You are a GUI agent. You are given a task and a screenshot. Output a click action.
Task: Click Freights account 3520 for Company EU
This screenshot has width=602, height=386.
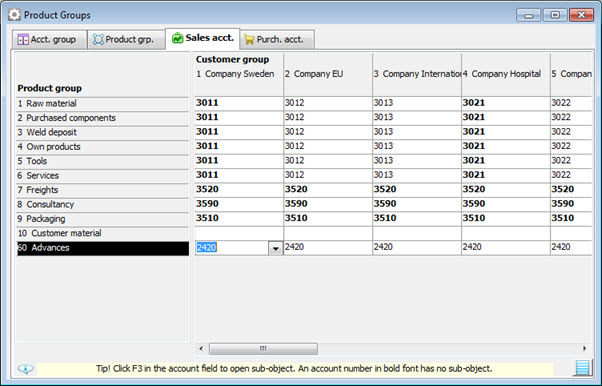pyautogui.click(x=328, y=189)
